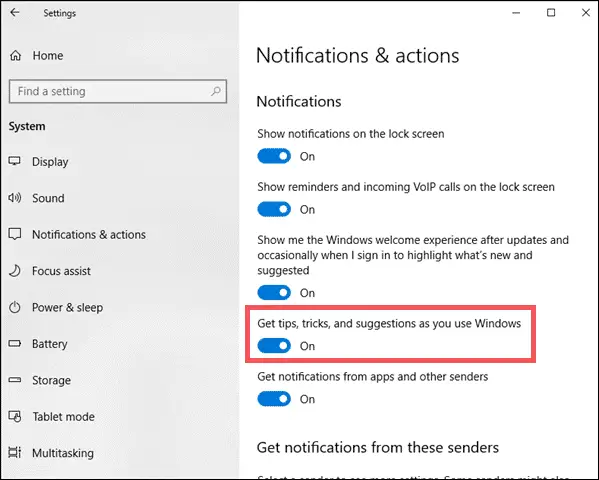Maximize the Settings window
The width and height of the screenshot is (599, 480).
point(551,13)
